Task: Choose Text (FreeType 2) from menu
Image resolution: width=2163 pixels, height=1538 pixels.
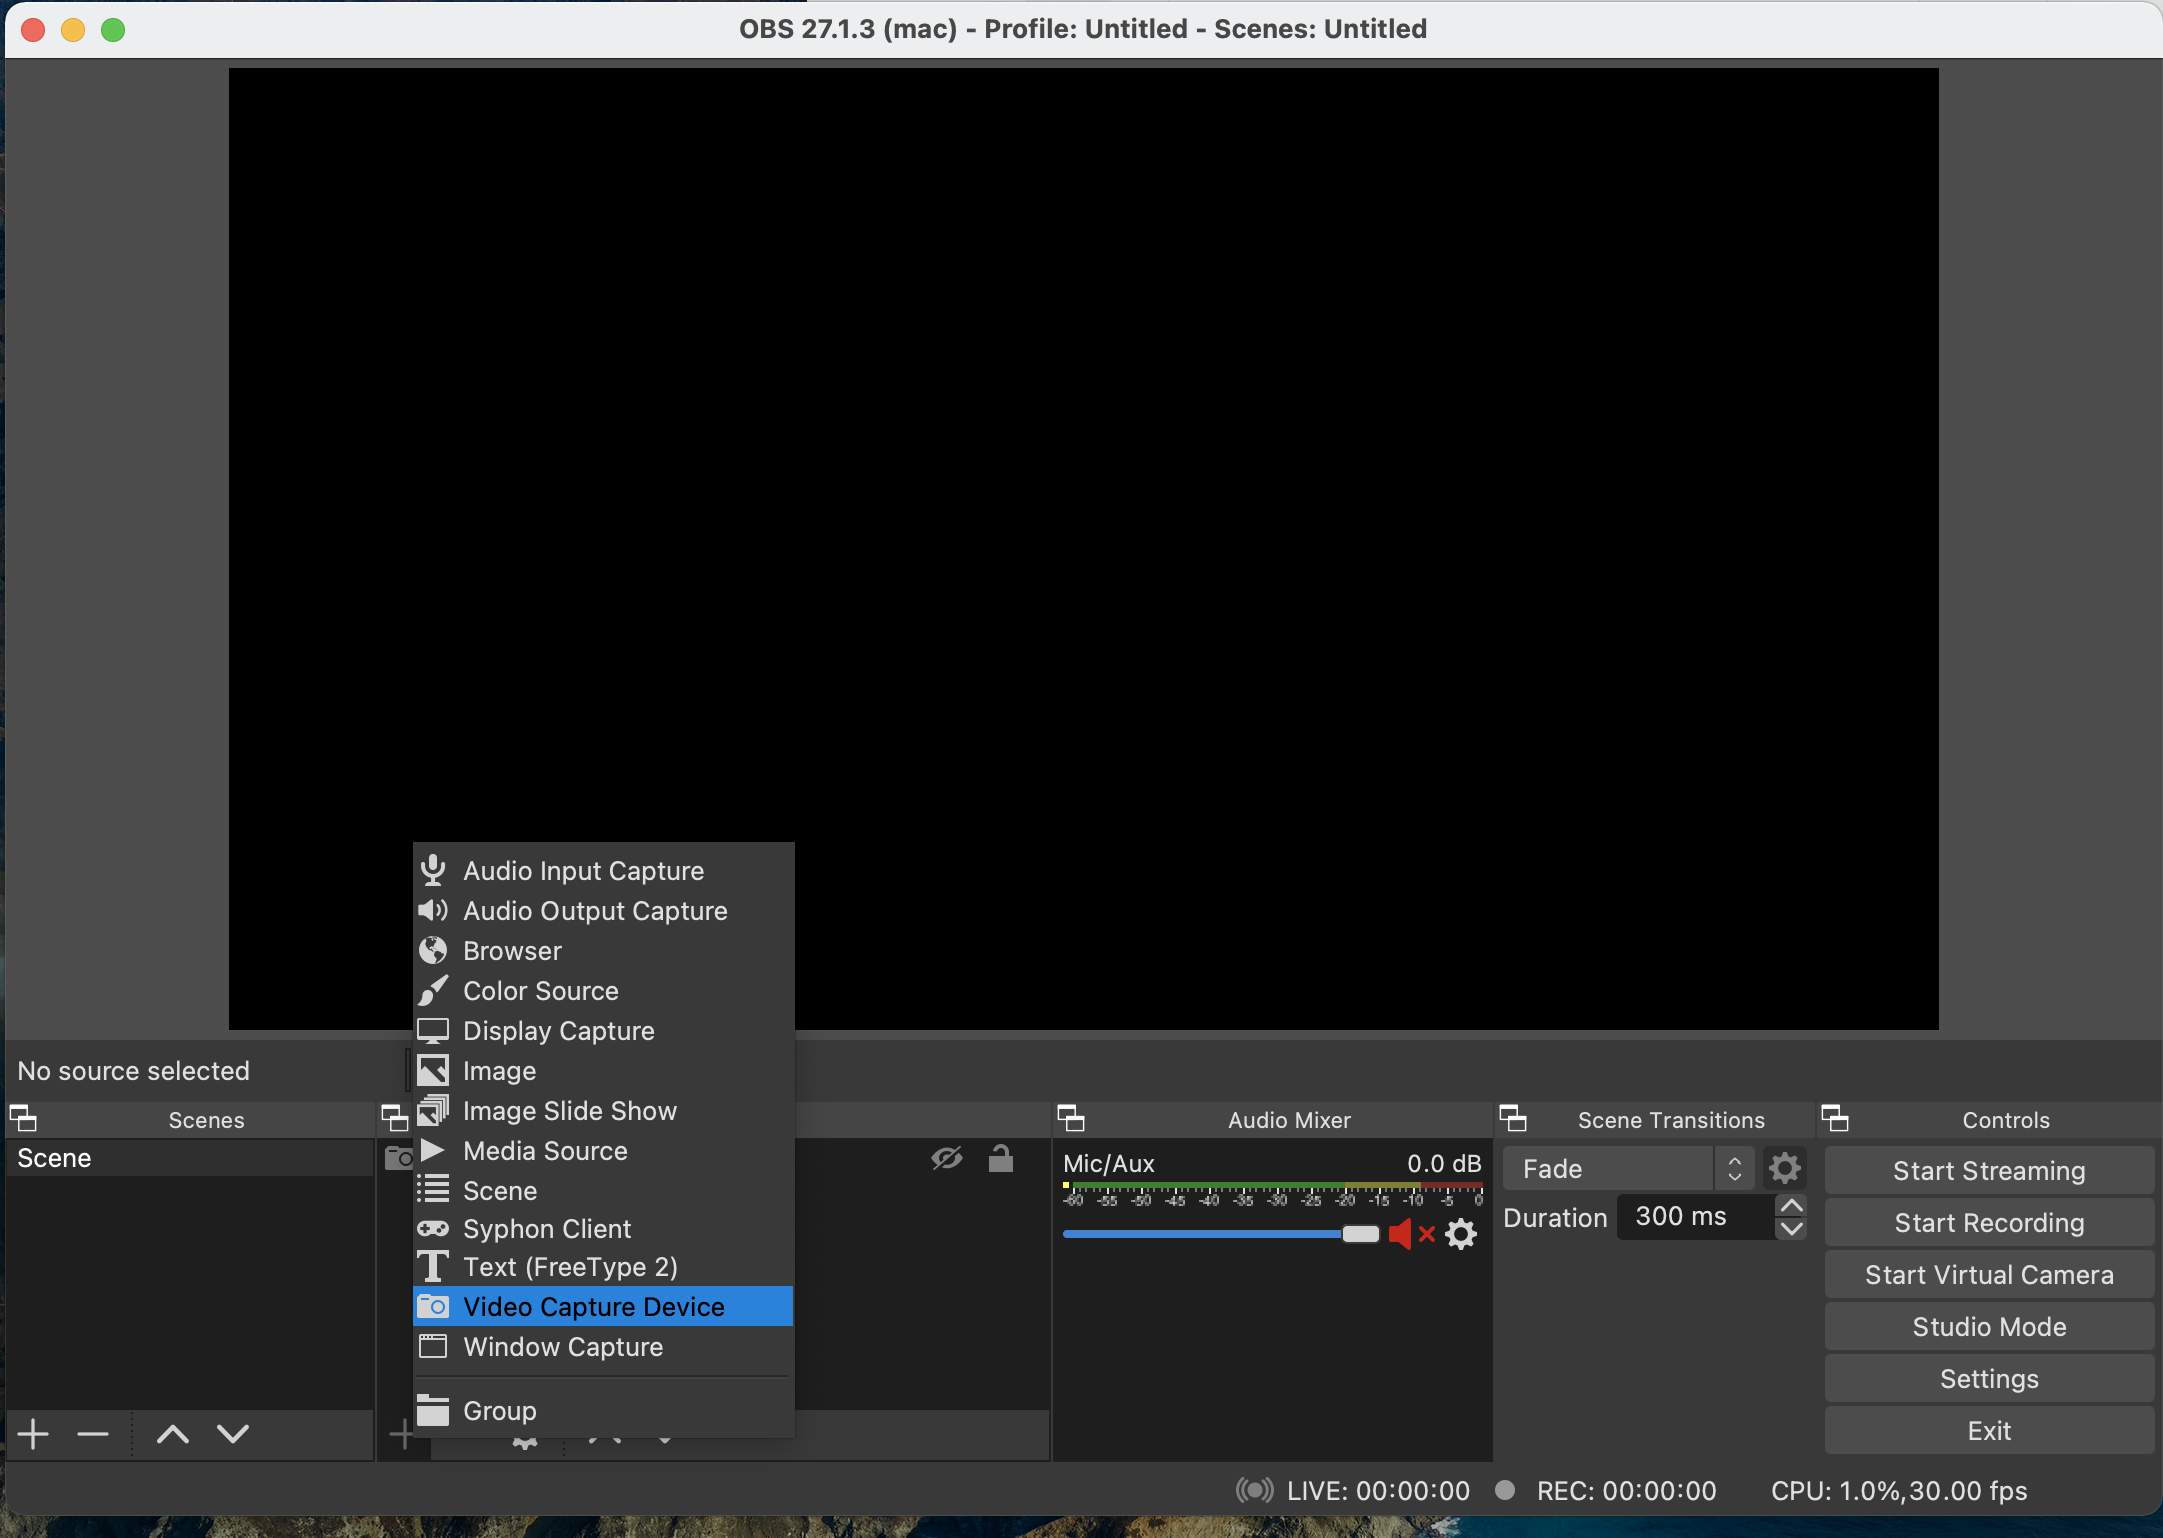Action: [x=603, y=1266]
